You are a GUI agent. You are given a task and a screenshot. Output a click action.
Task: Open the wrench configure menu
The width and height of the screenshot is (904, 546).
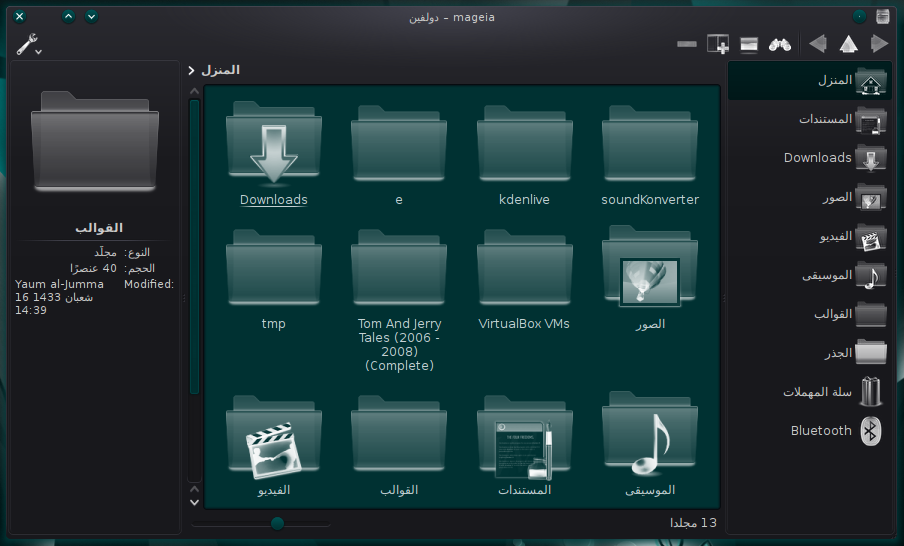28,44
